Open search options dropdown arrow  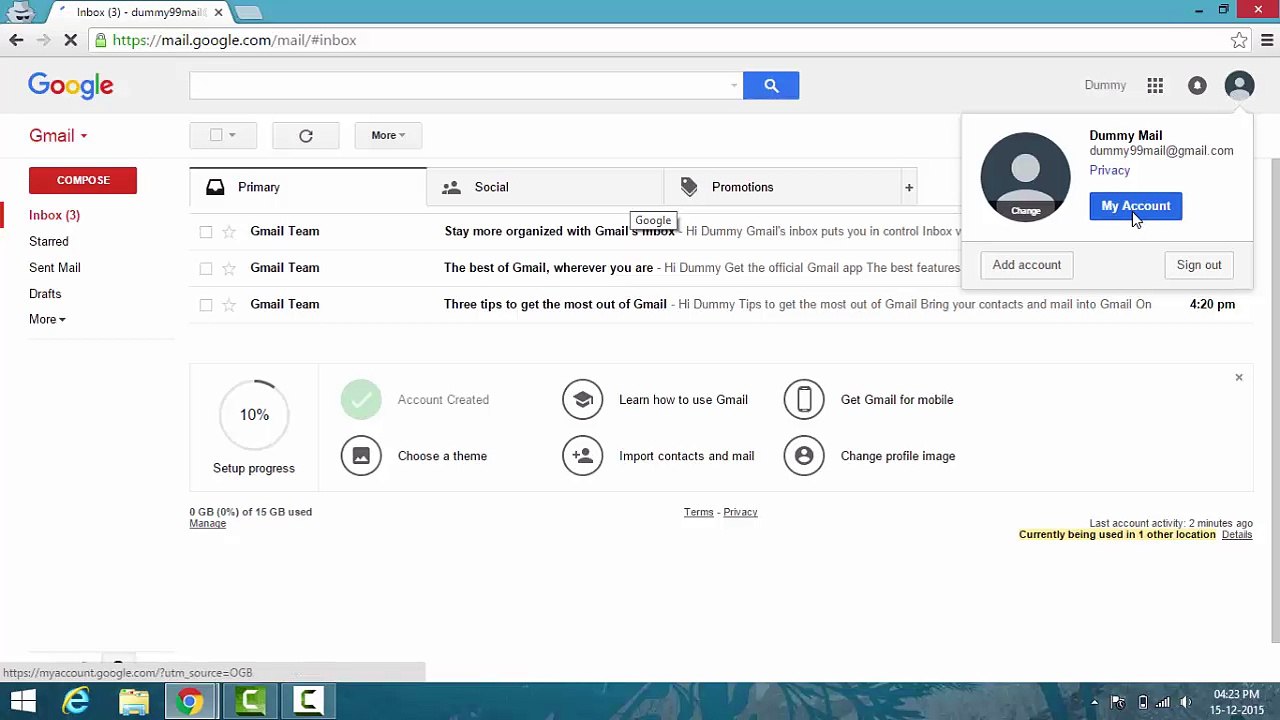[734, 85]
